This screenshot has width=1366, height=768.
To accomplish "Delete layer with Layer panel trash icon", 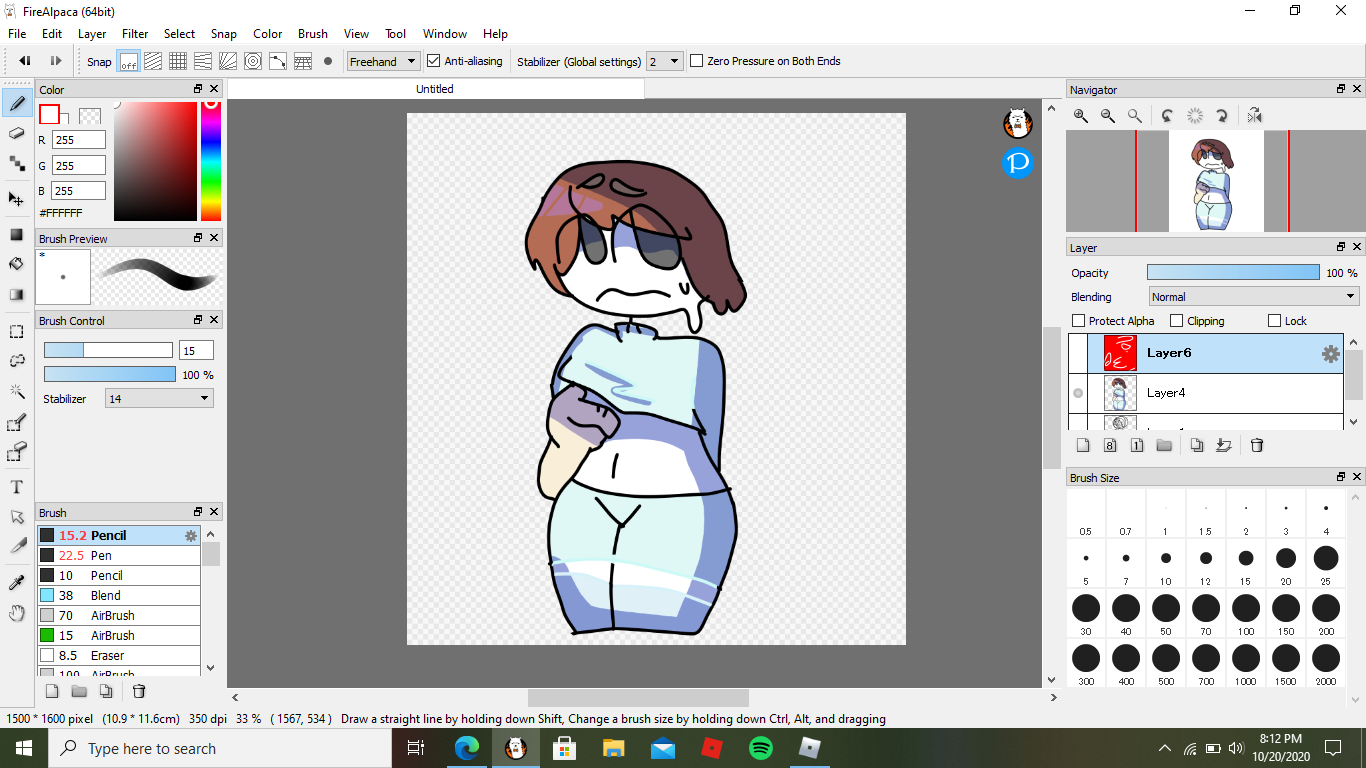I will click(1257, 445).
